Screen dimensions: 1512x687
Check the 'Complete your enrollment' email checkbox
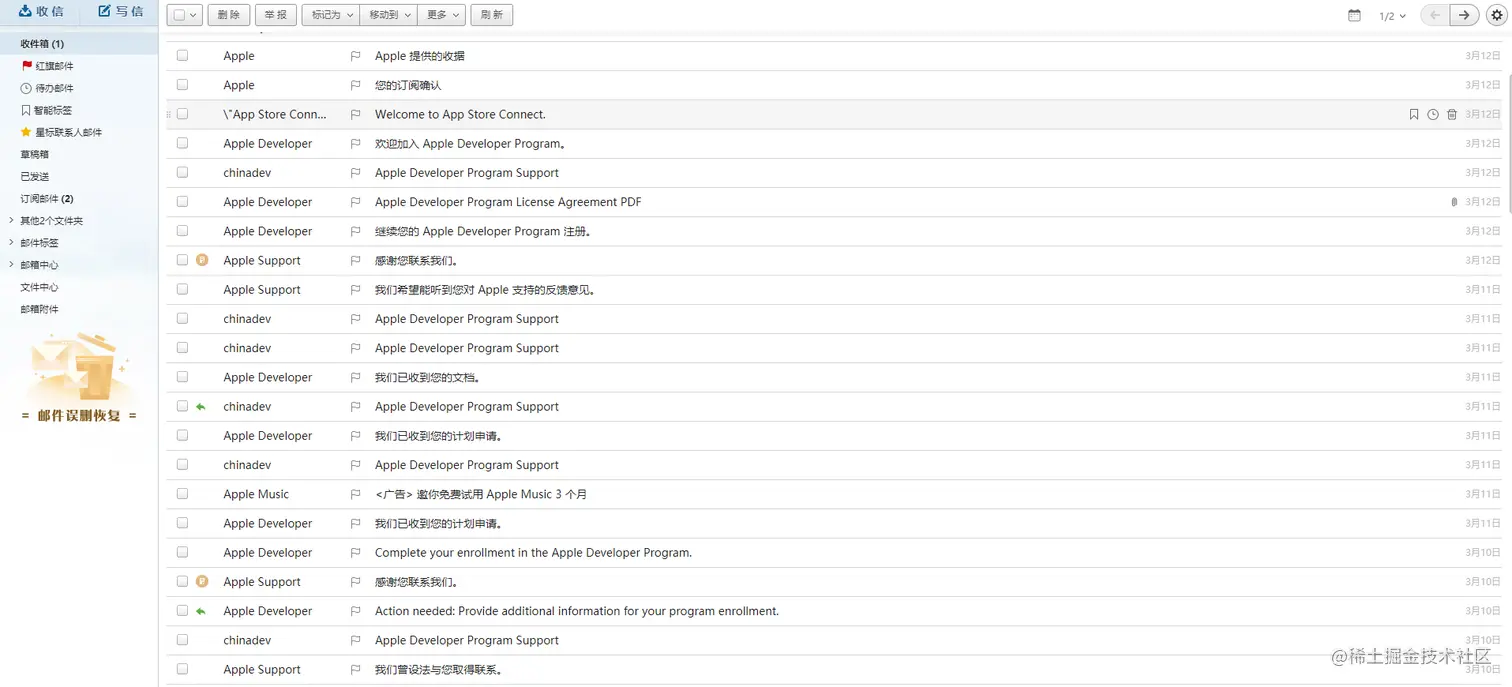tap(182, 552)
